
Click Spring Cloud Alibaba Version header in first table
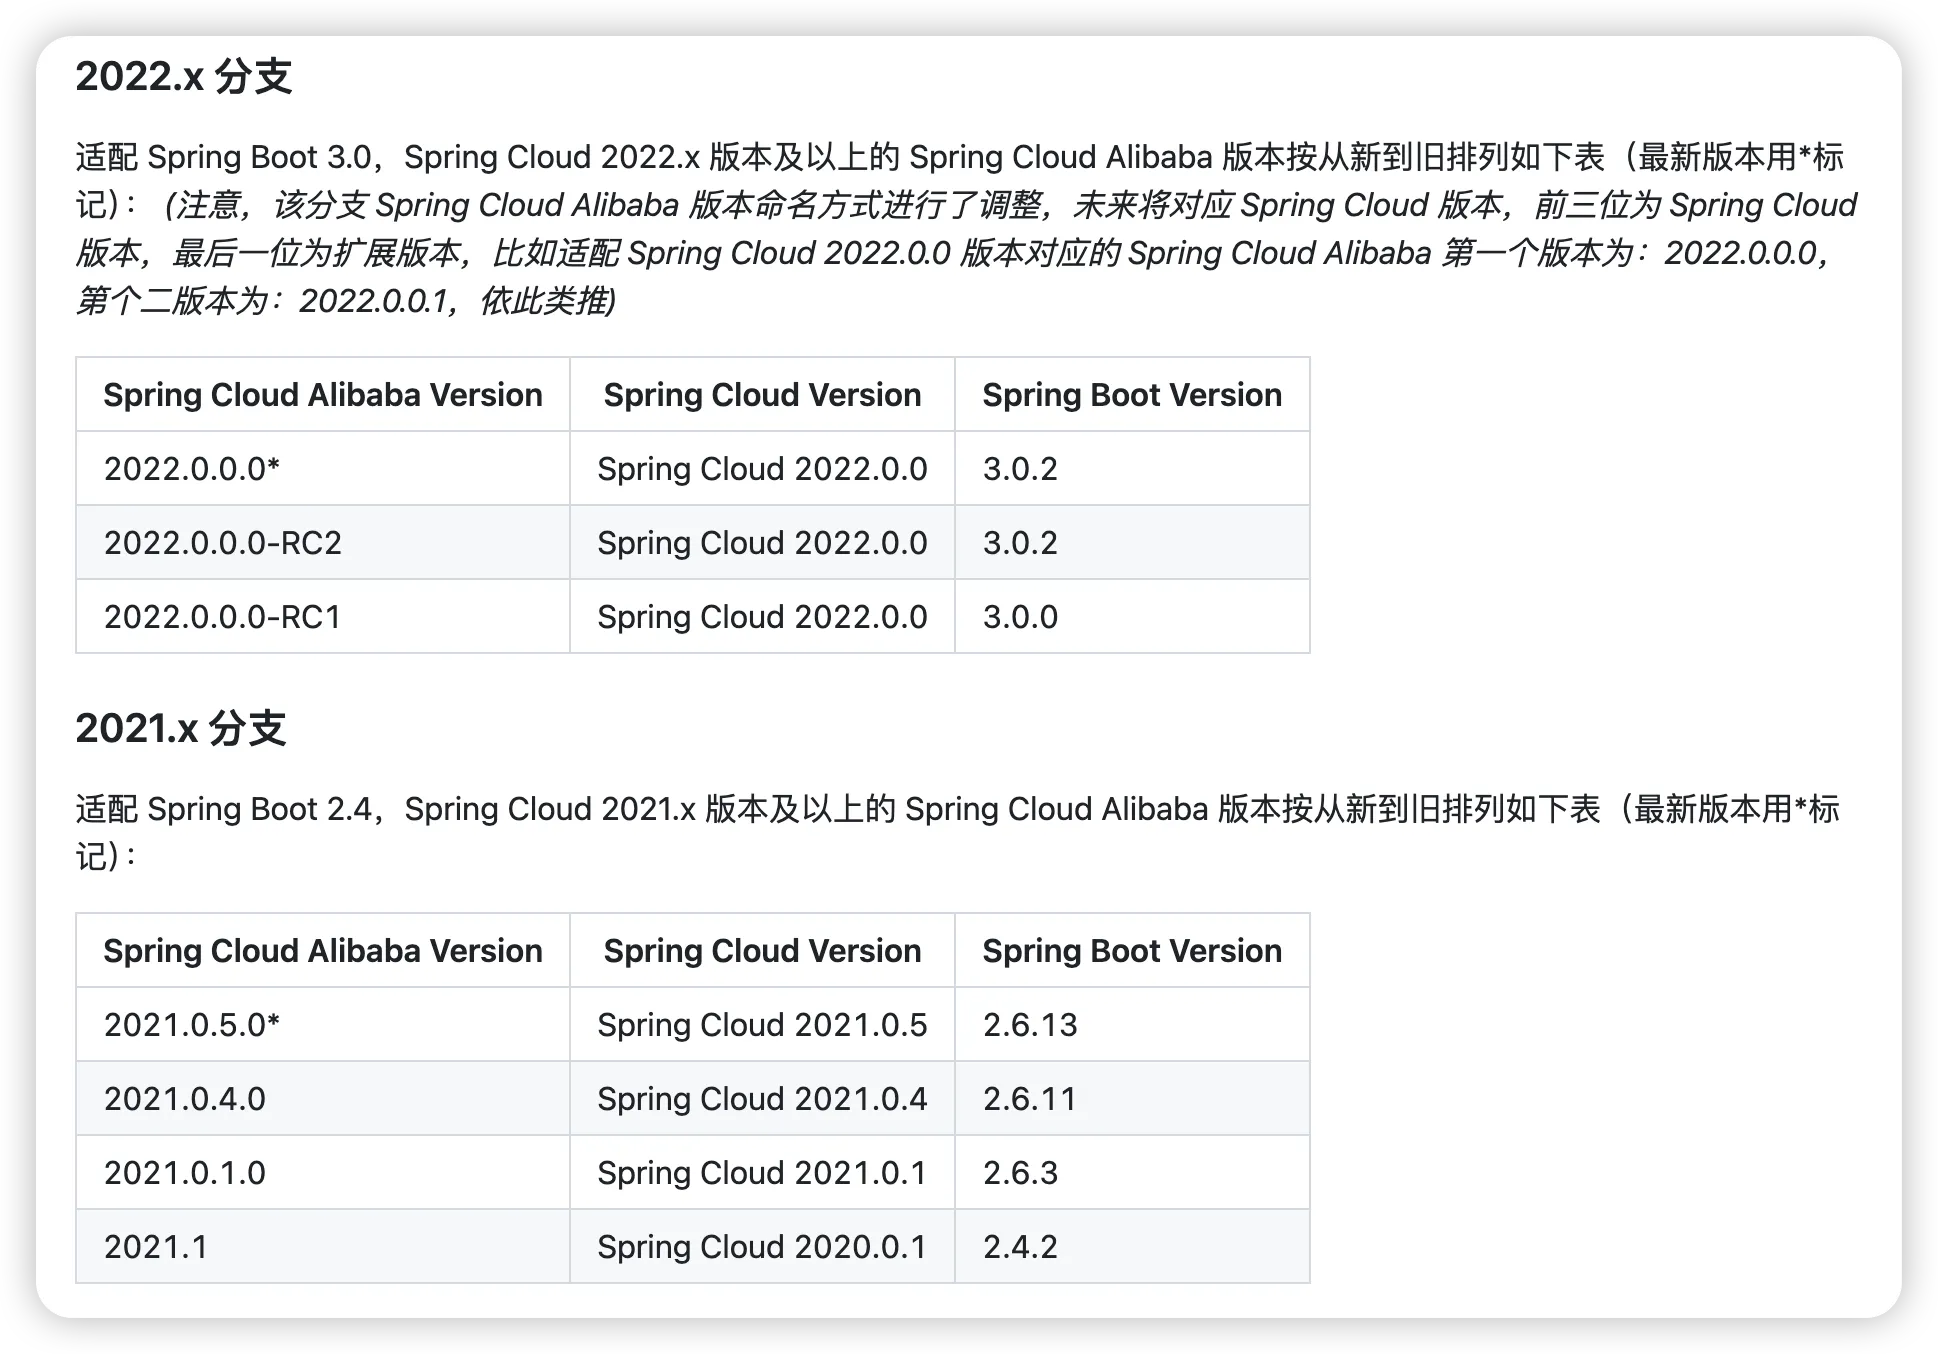click(x=322, y=395)
